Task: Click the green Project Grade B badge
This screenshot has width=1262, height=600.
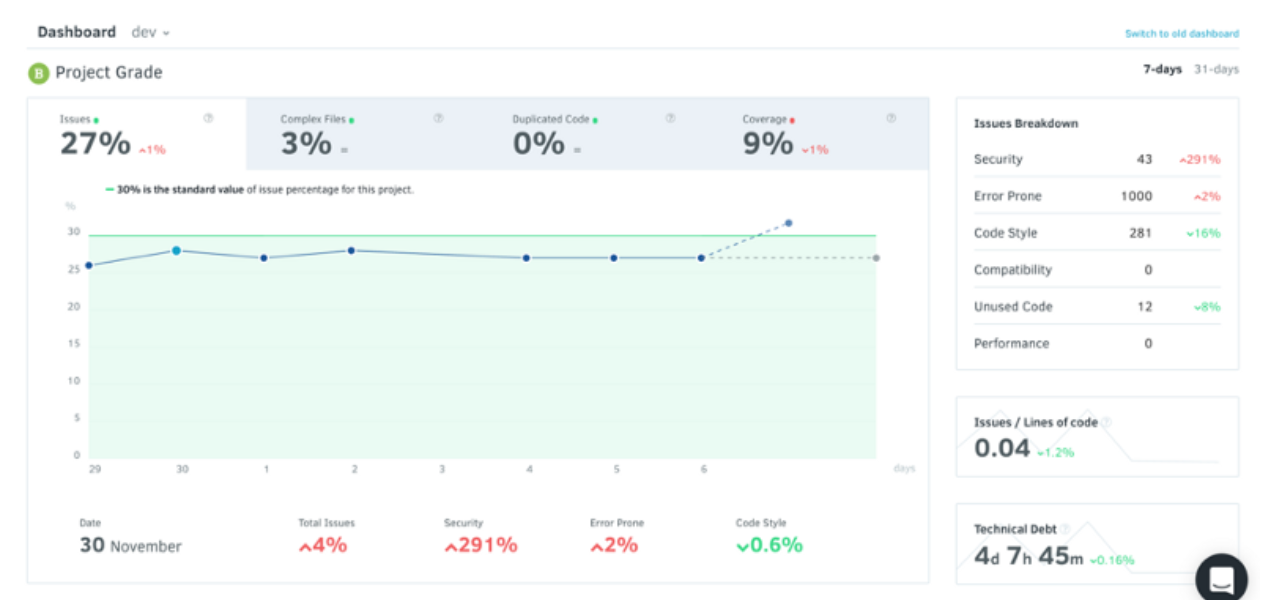Action: tap(38, 72)
